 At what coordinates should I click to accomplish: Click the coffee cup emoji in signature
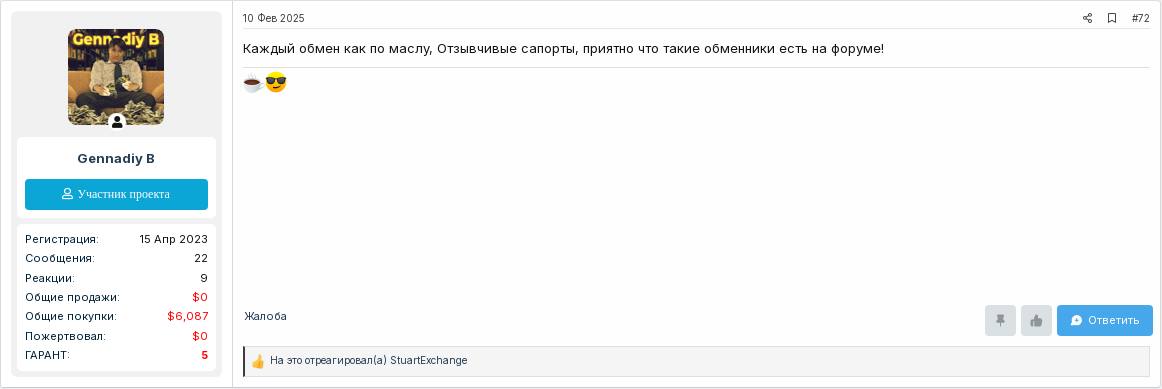pos(253,83)
